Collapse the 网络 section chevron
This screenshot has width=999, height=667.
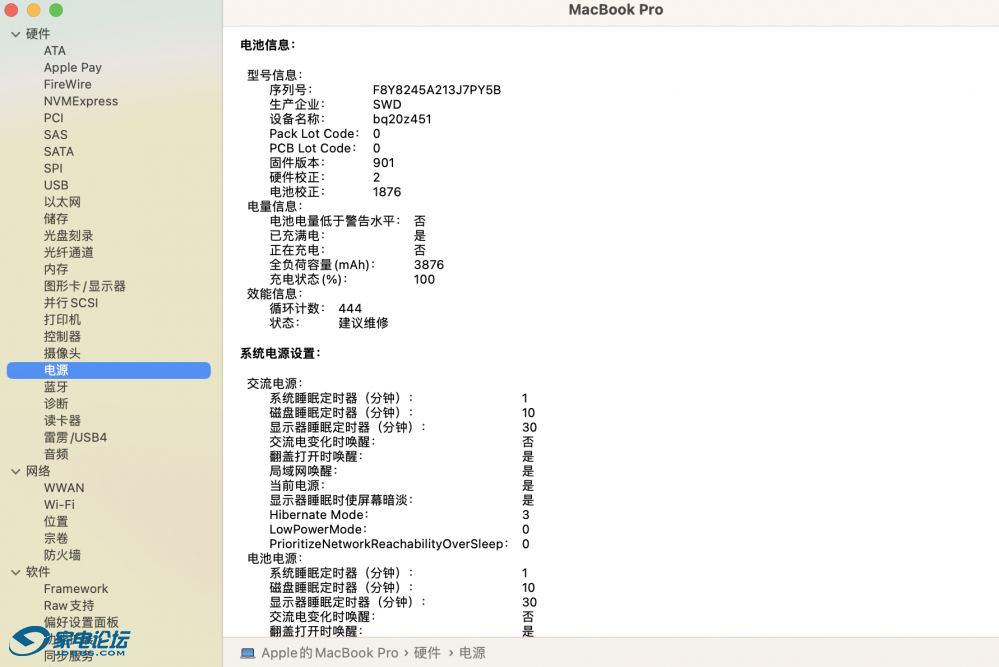point(16,471)
